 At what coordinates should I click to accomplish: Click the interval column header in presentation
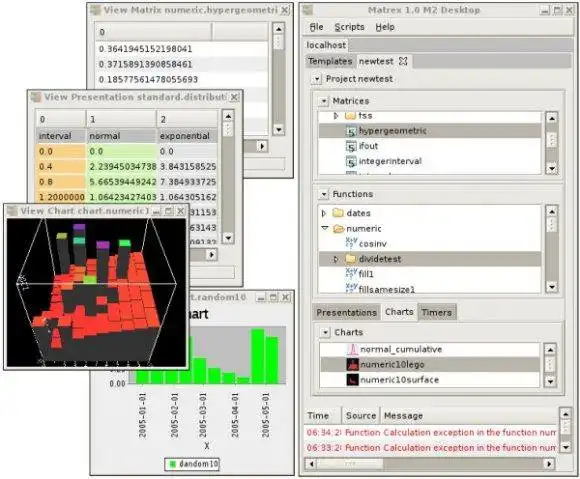pyautogui.click(x=61, y=136)
